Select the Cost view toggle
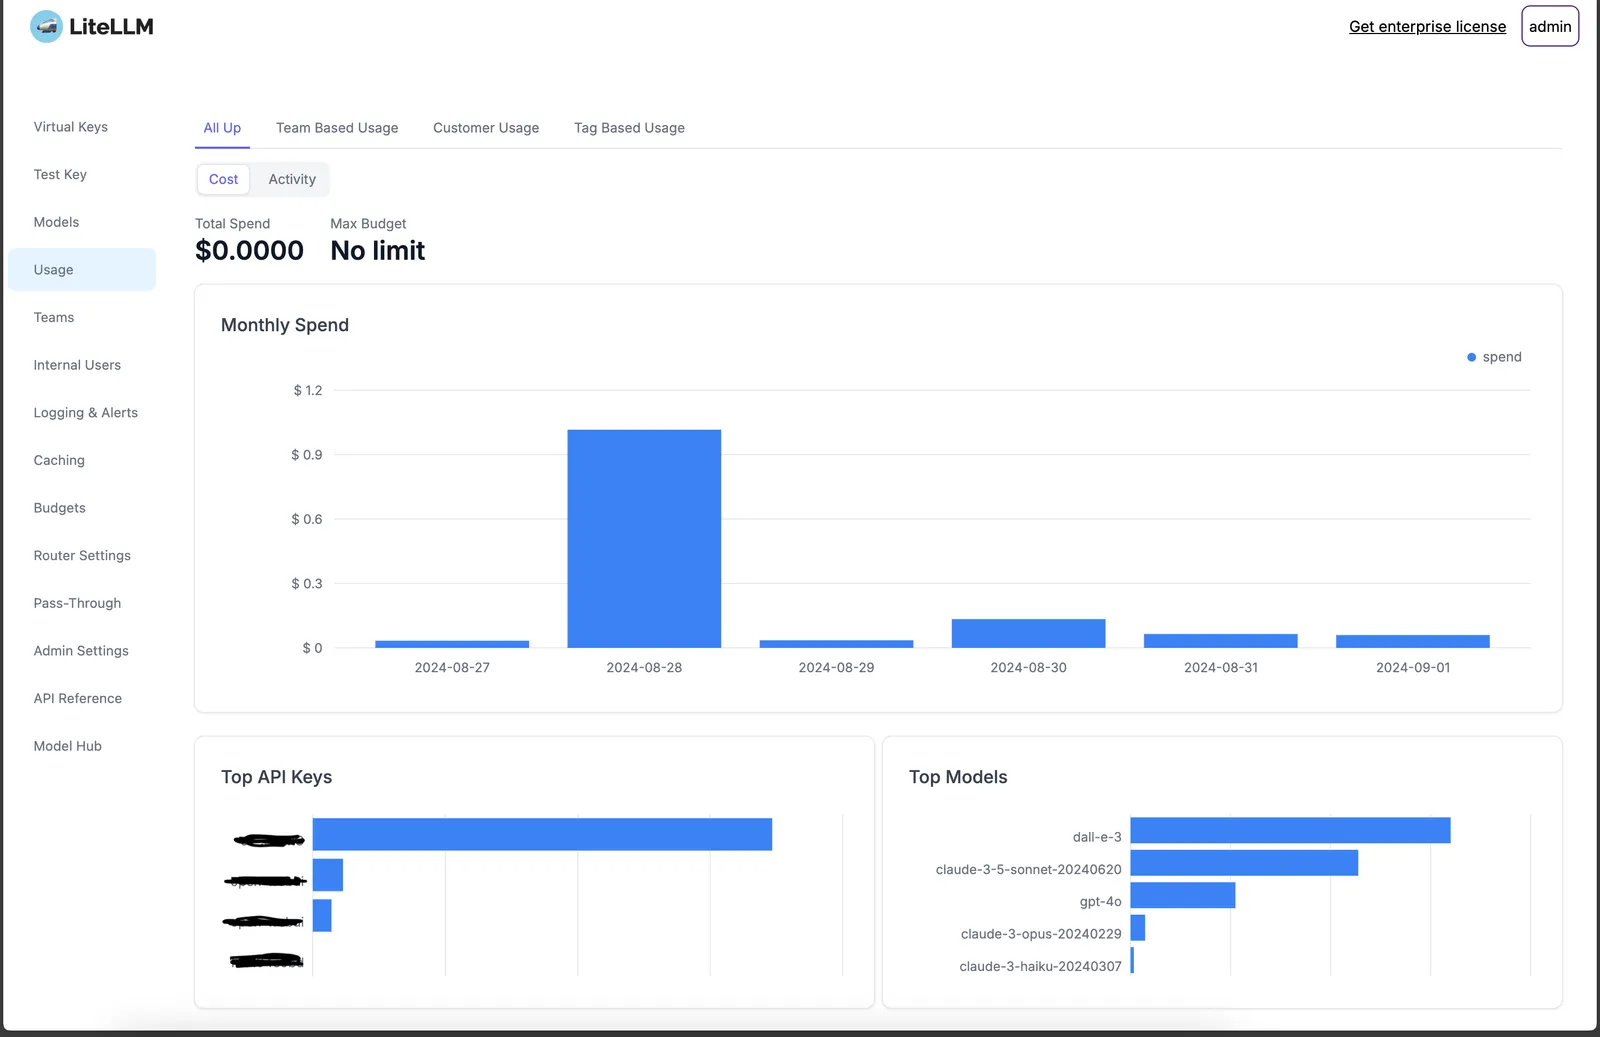1600x1037 pixels. coord(223,179)
